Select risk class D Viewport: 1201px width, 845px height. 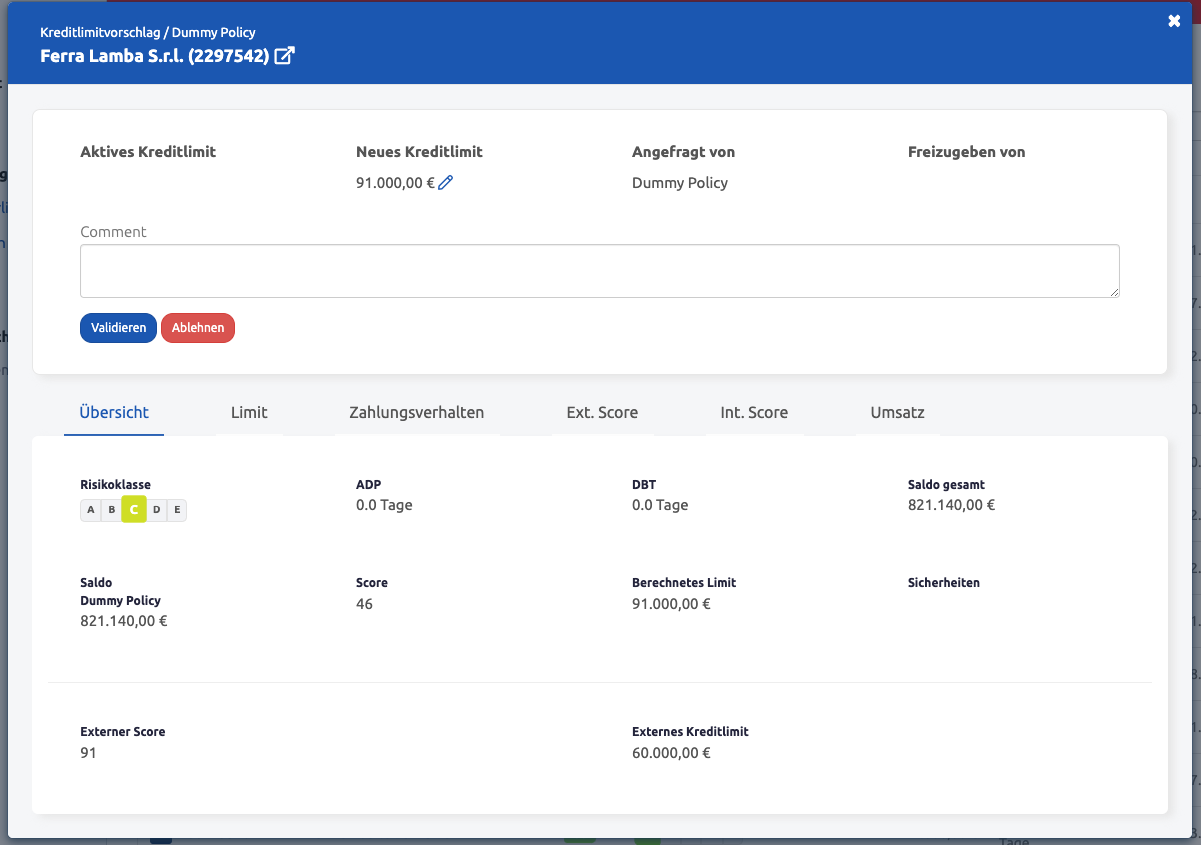click(156, 510)
